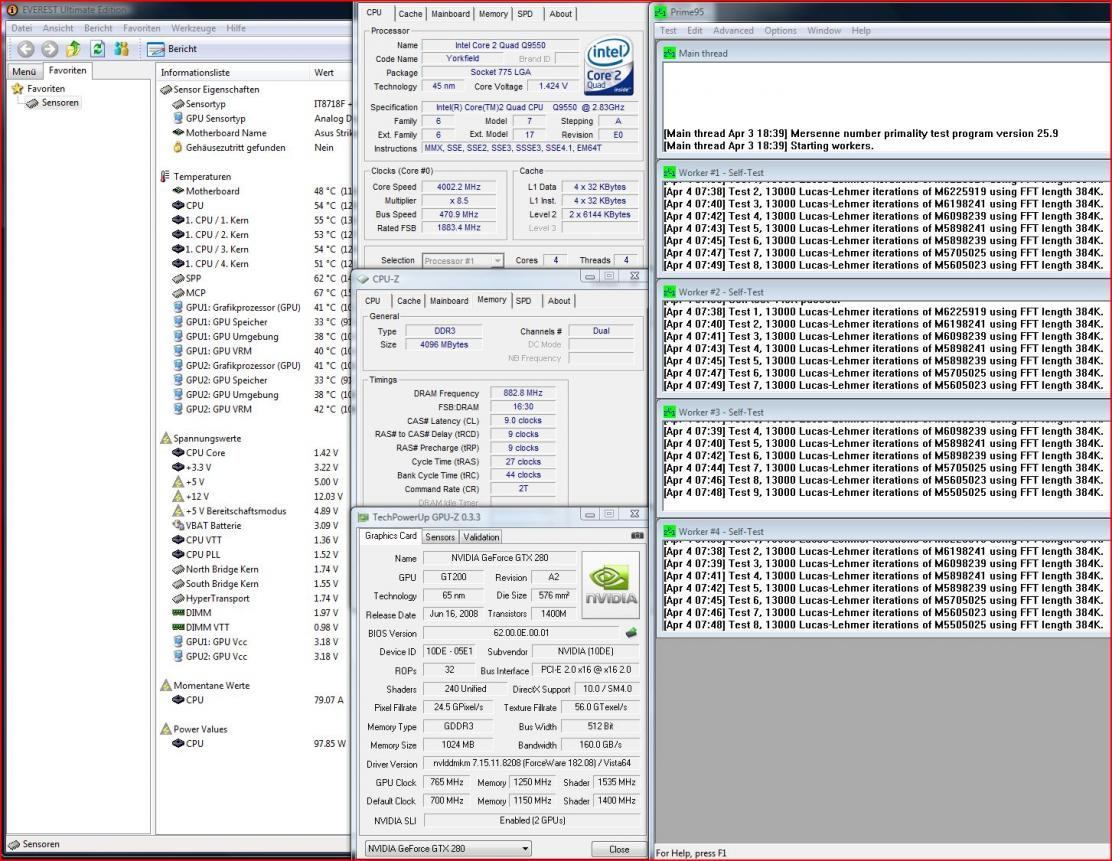This screenshot has width=1112, height=861.
Task: Open the NVIDIA GeForce GTX 280 dropdown
Action: (447, 848)
